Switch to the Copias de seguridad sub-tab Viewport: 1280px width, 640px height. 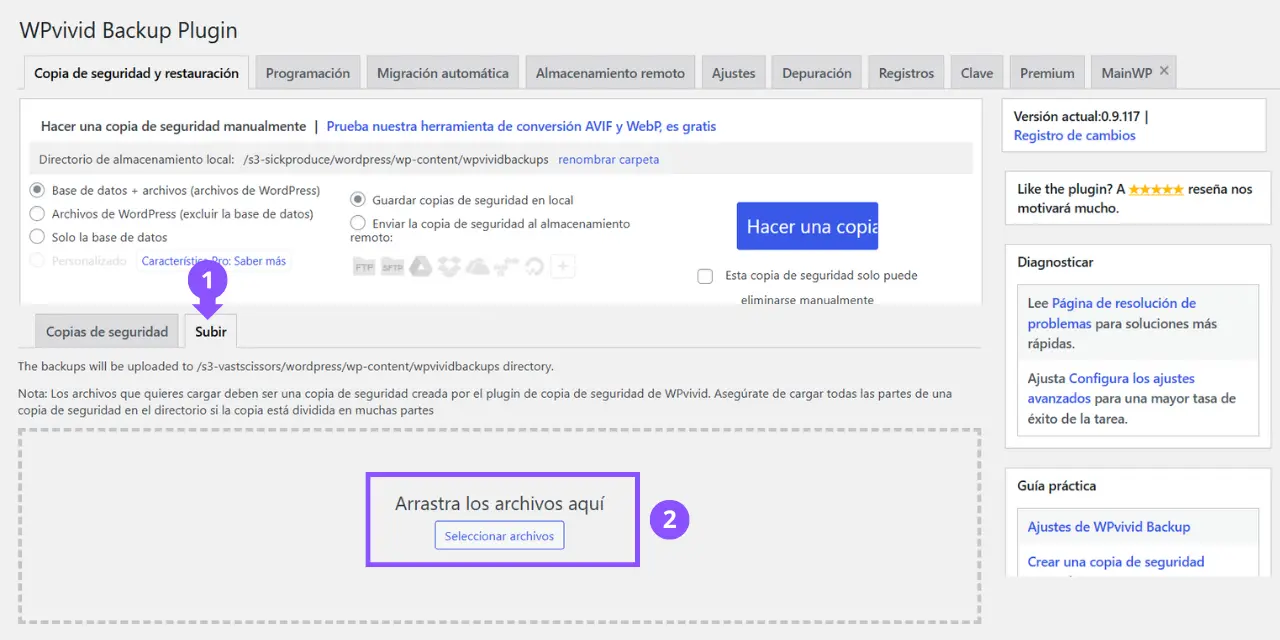pyautogui.click(x=107, y=332)
